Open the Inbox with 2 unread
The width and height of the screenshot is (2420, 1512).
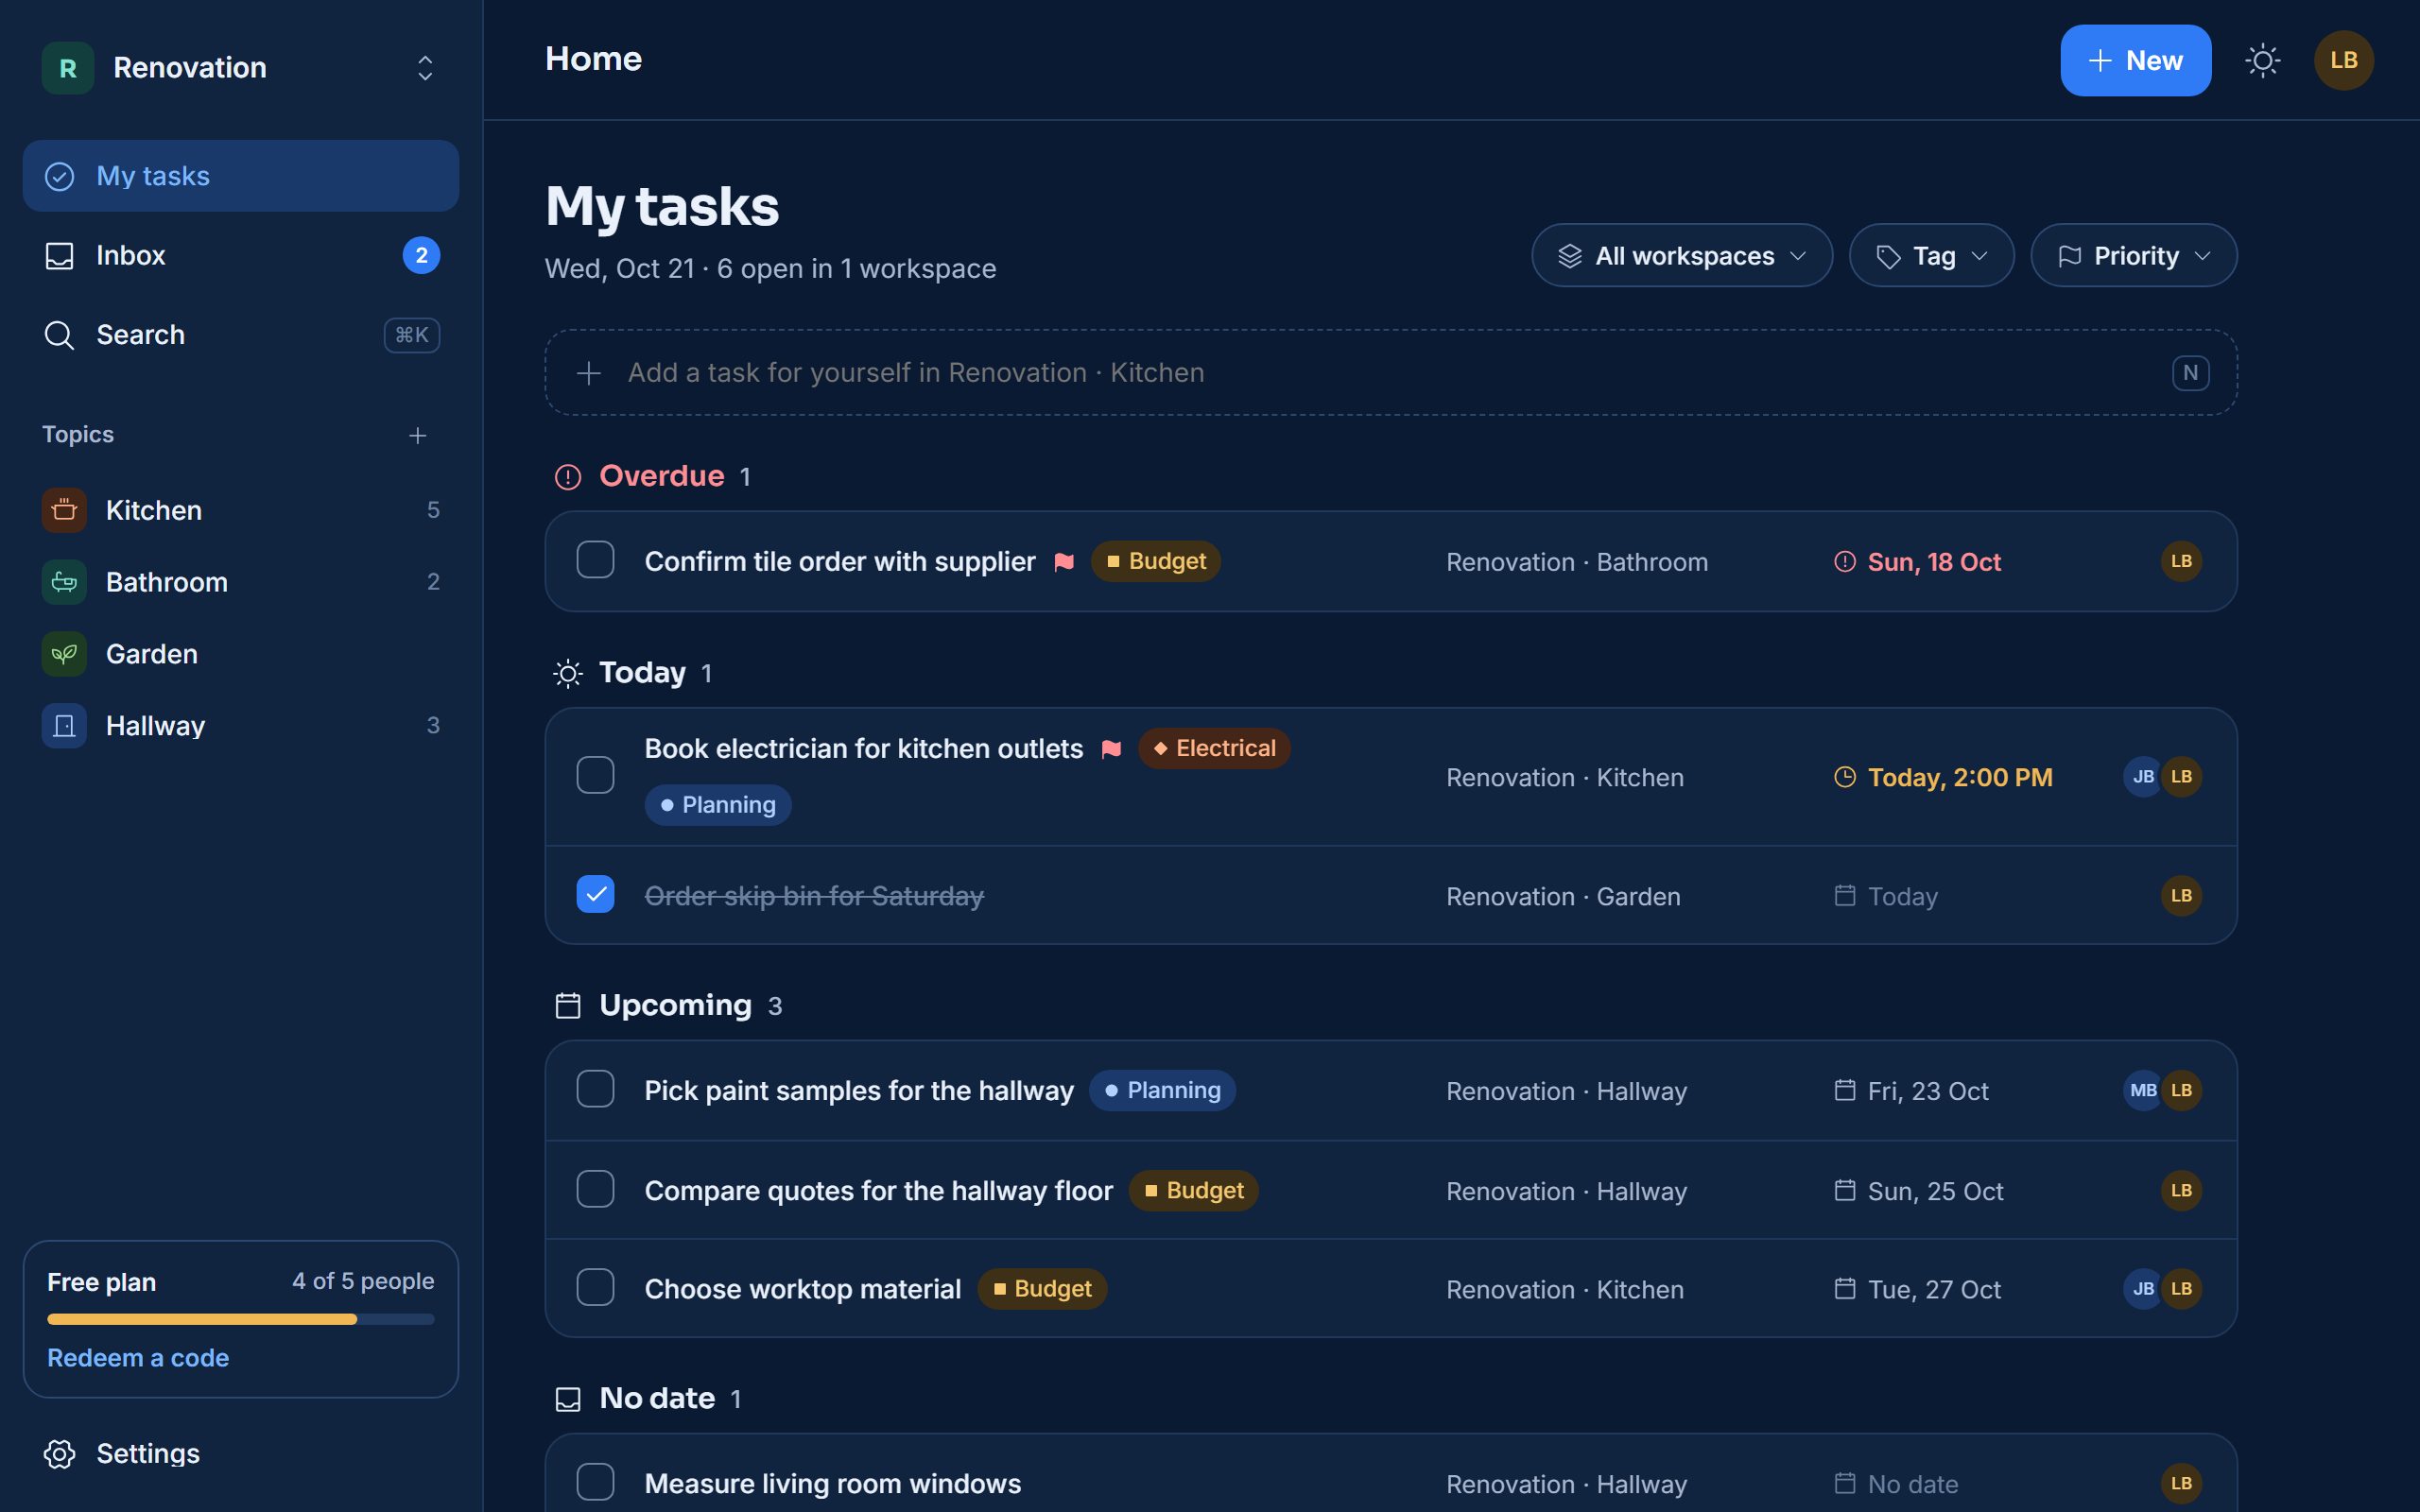click(241, 256)
